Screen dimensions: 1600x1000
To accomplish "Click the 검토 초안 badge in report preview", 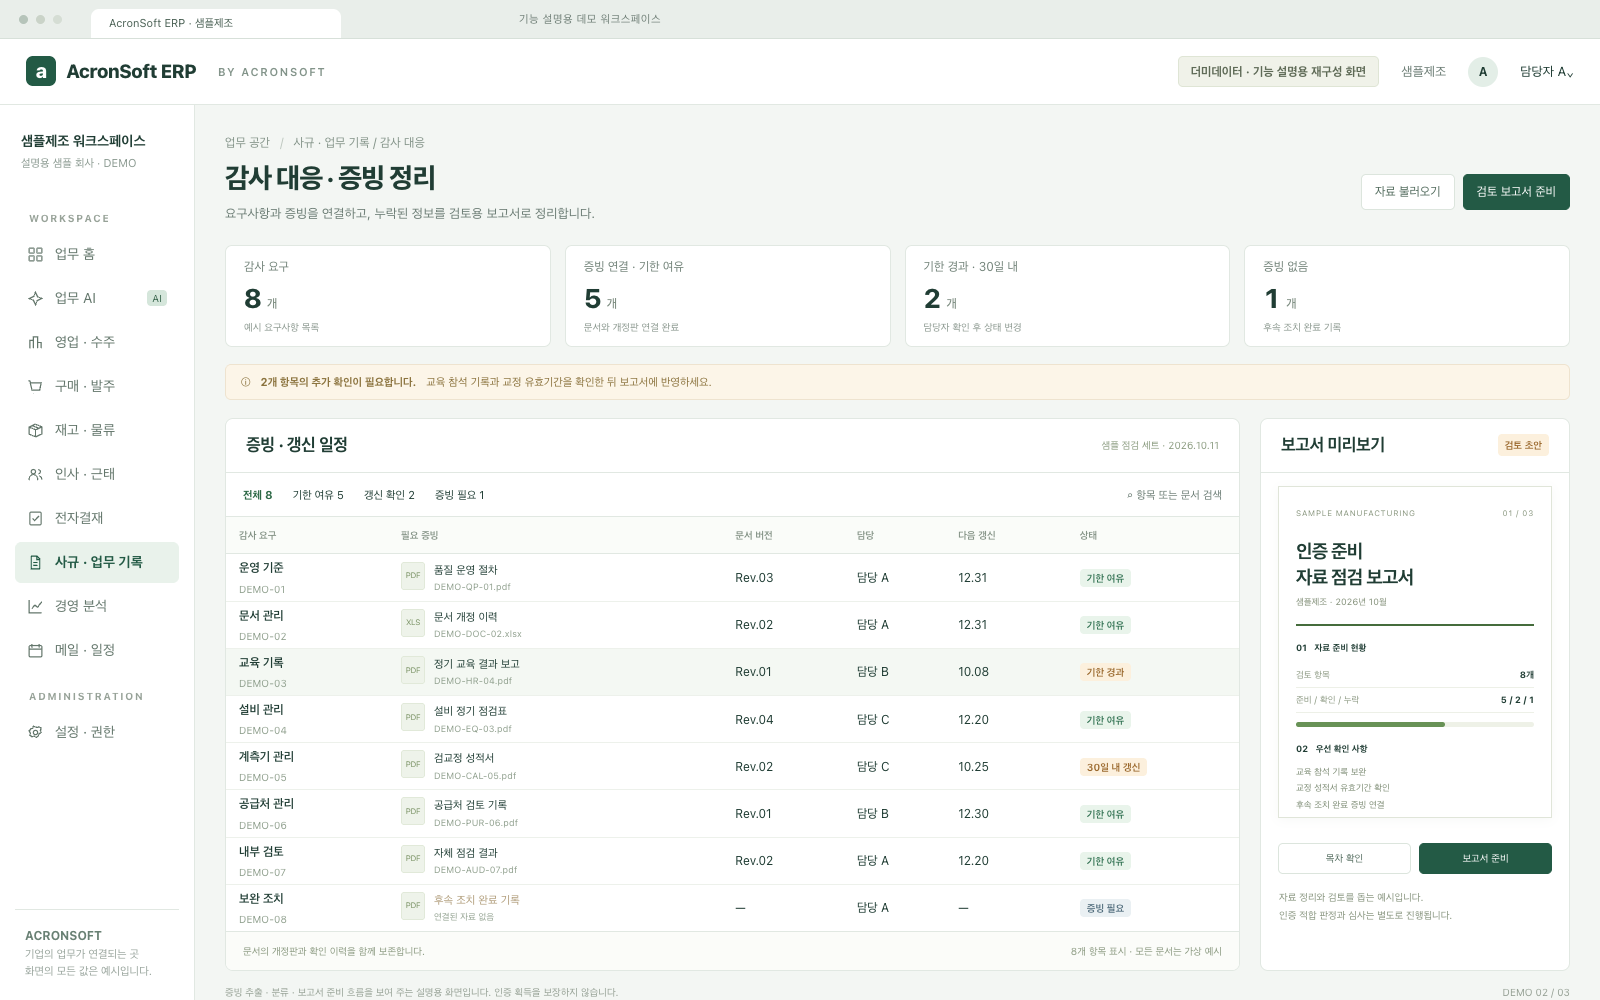I will 1523,445.
